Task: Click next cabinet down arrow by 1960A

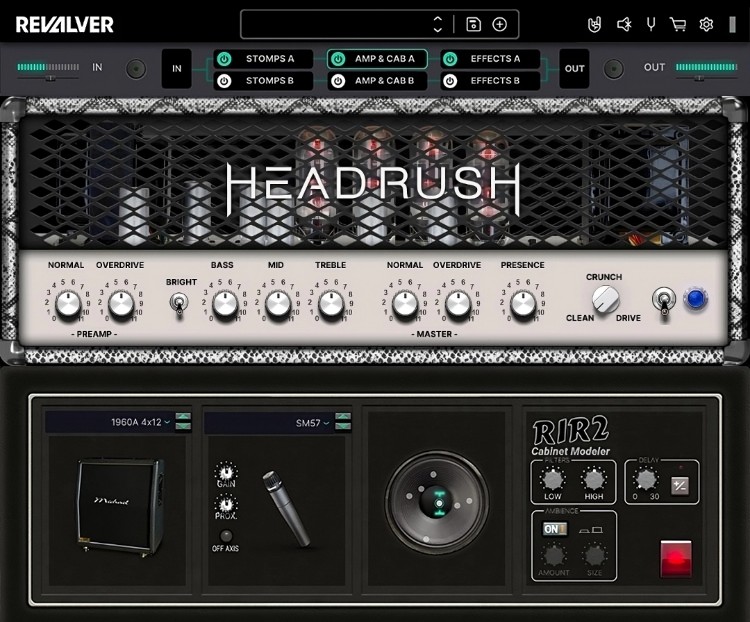Action: (183, 426)
